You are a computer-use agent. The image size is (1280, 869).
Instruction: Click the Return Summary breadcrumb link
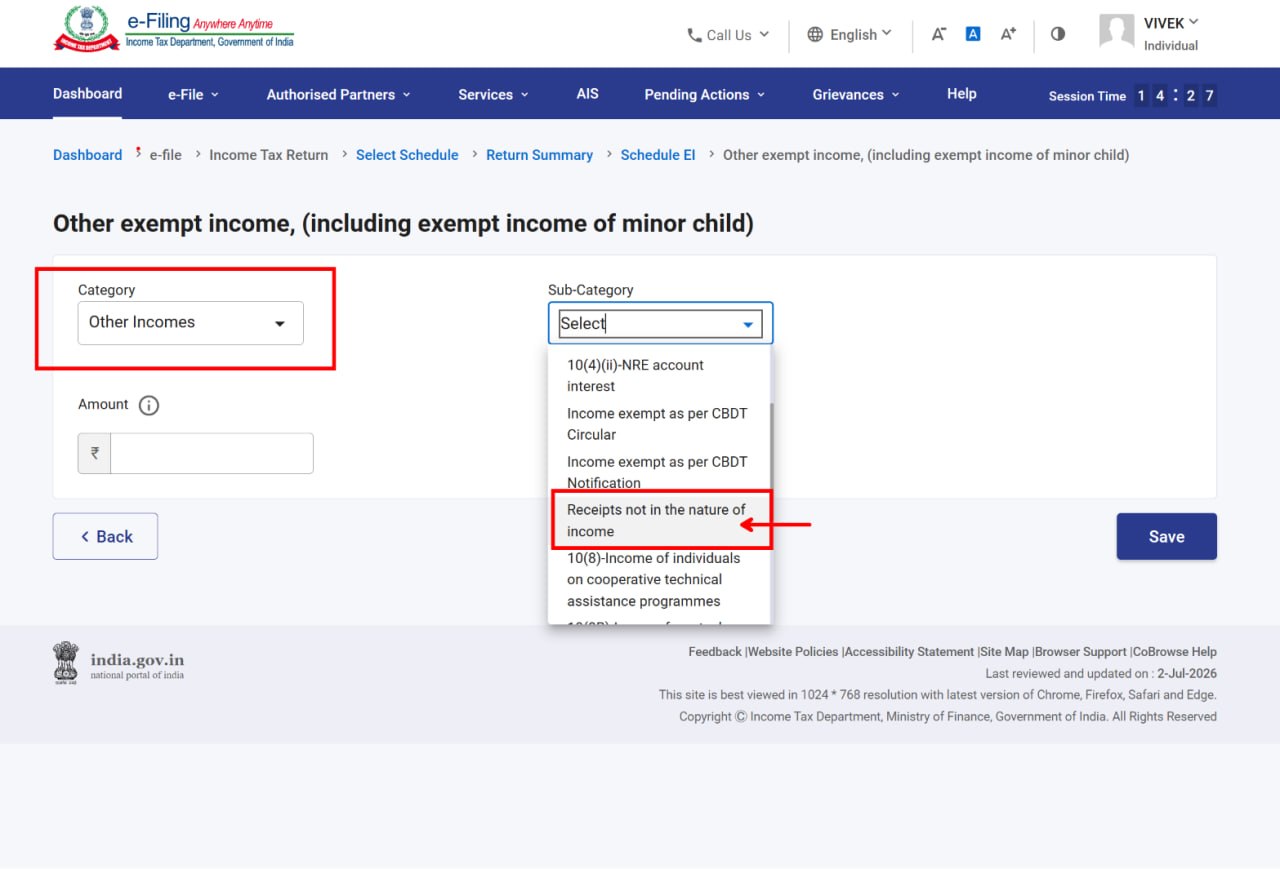(539, 155)
